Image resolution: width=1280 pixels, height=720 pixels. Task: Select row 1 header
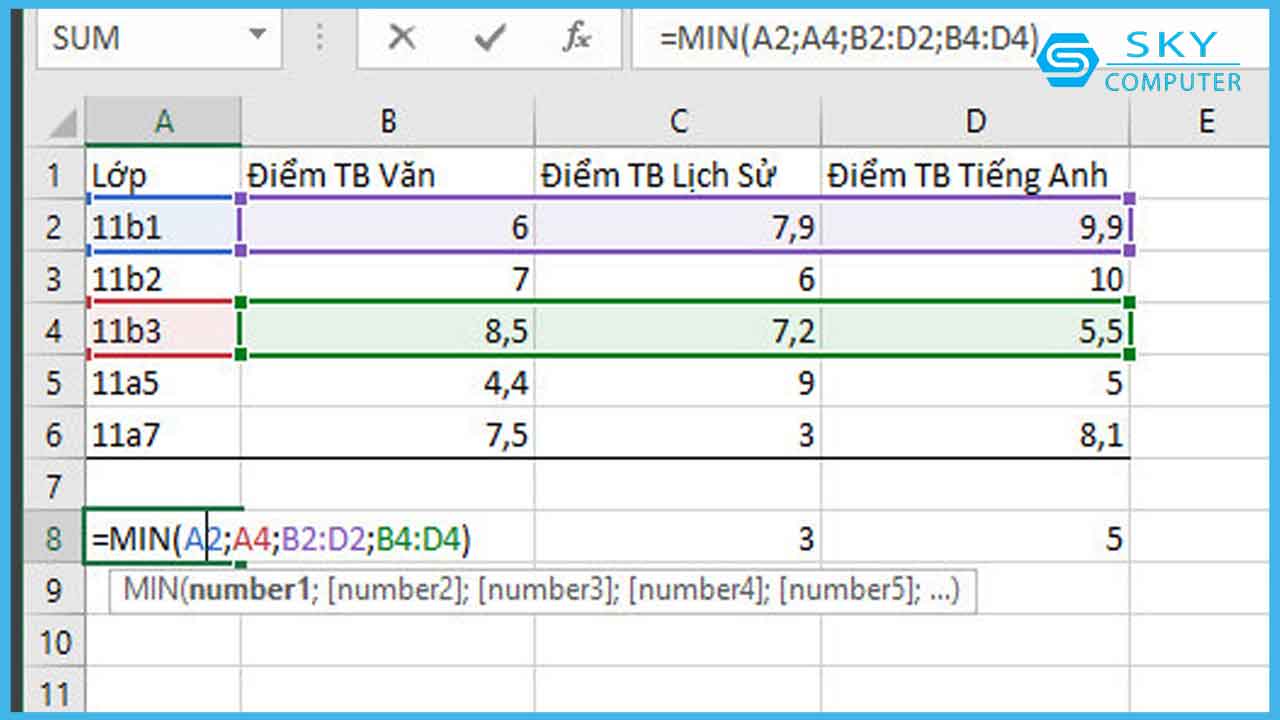(53, 176)
